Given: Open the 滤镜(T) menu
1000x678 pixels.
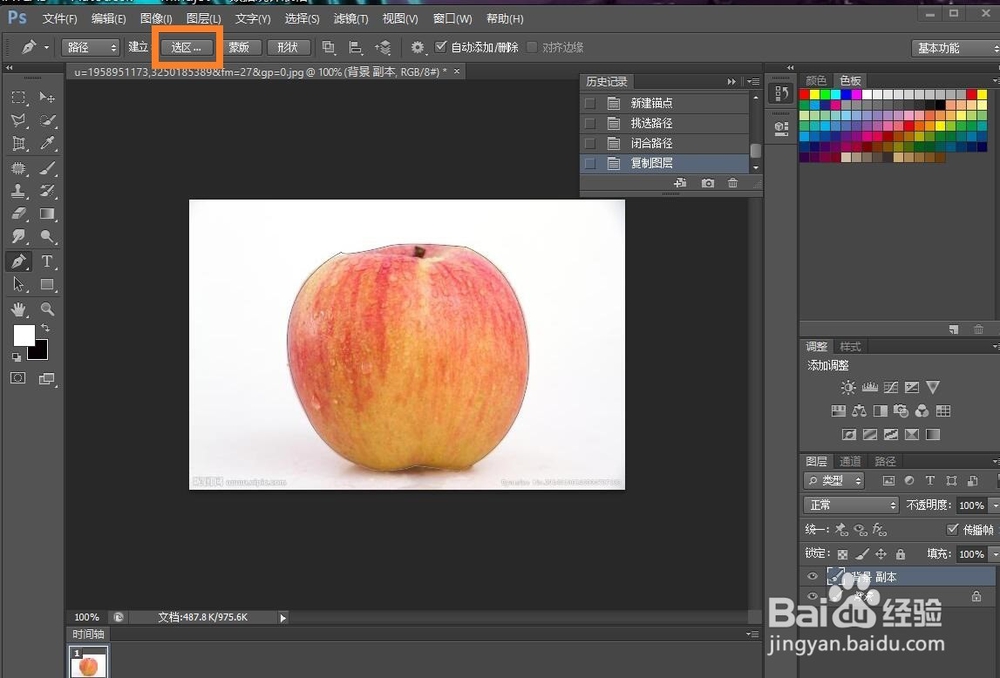Looking at the screenshot, I should (x=351, y=18).
